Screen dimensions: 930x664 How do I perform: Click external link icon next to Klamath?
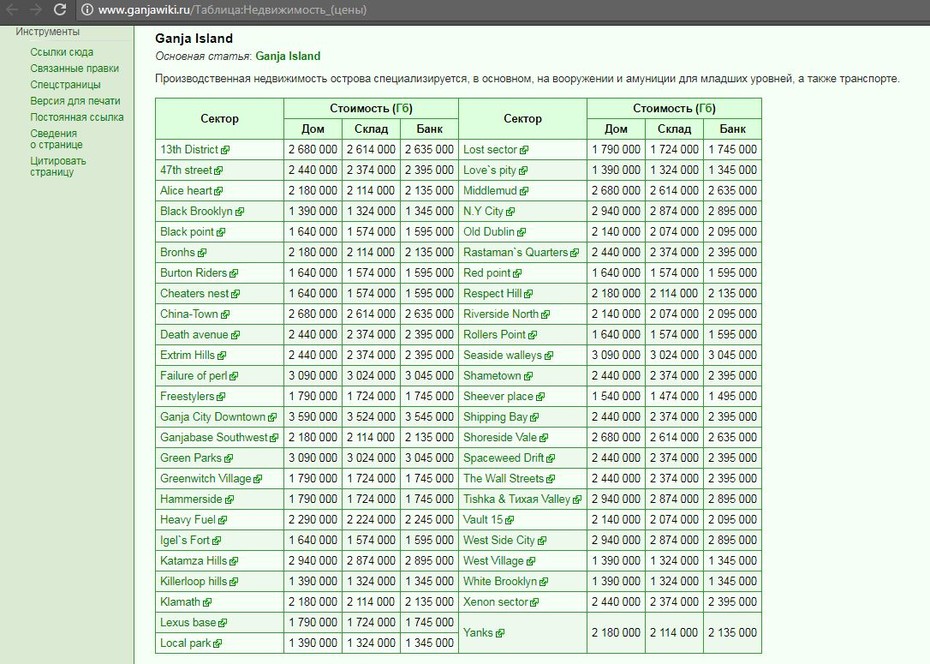click(207, 602)
